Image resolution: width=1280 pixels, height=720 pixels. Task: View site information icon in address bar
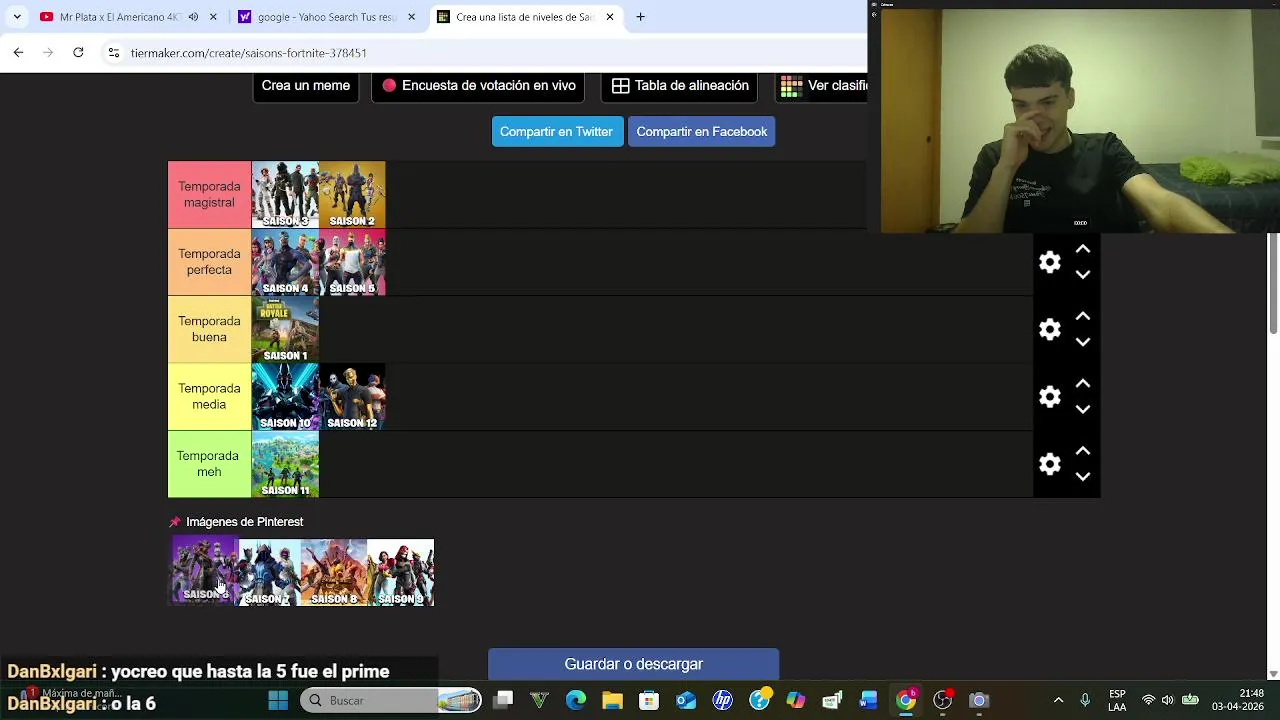(x=114, y=53)
